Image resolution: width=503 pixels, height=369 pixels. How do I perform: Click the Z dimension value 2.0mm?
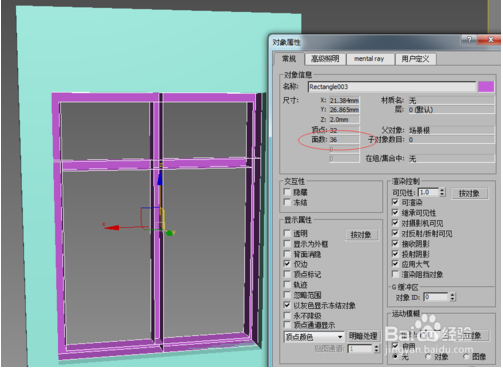[x=344, y=119]
